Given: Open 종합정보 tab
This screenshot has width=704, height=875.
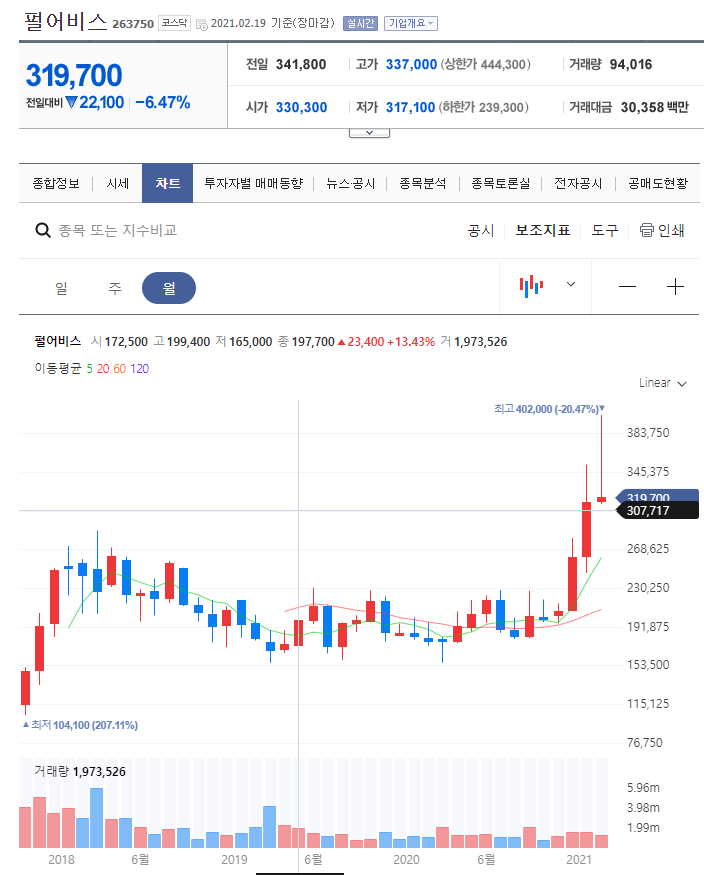Looking at the screenshot, I should point(56,183).
